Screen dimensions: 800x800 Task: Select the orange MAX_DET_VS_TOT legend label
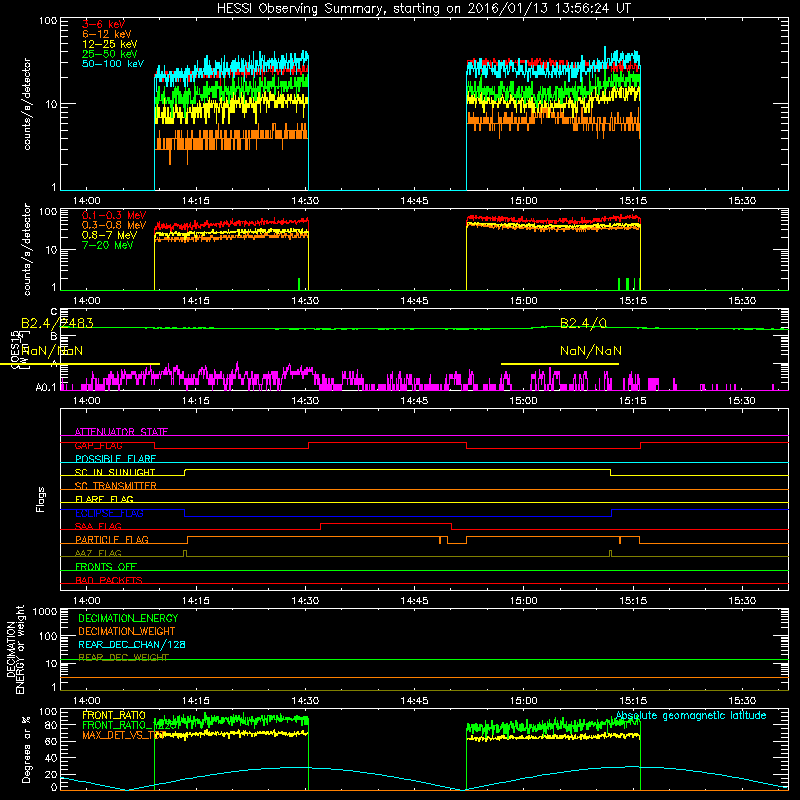click(x=123, y=735)
